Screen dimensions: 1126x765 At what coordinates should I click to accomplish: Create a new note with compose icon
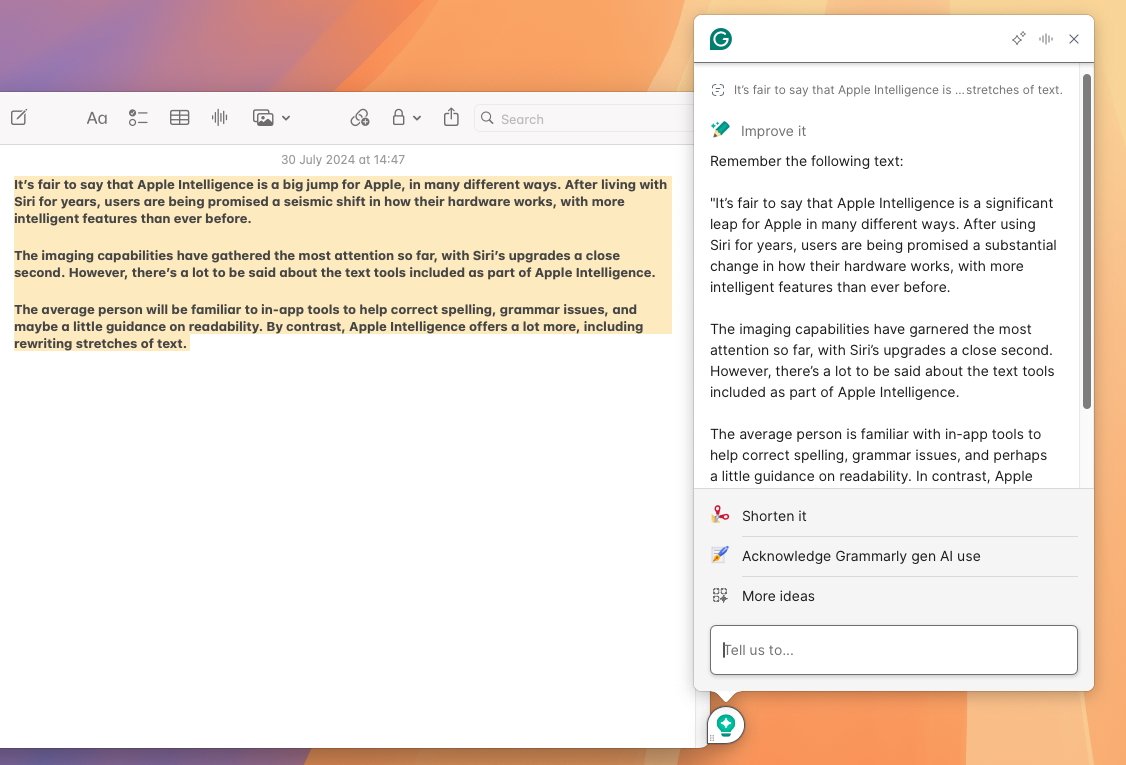19,117
